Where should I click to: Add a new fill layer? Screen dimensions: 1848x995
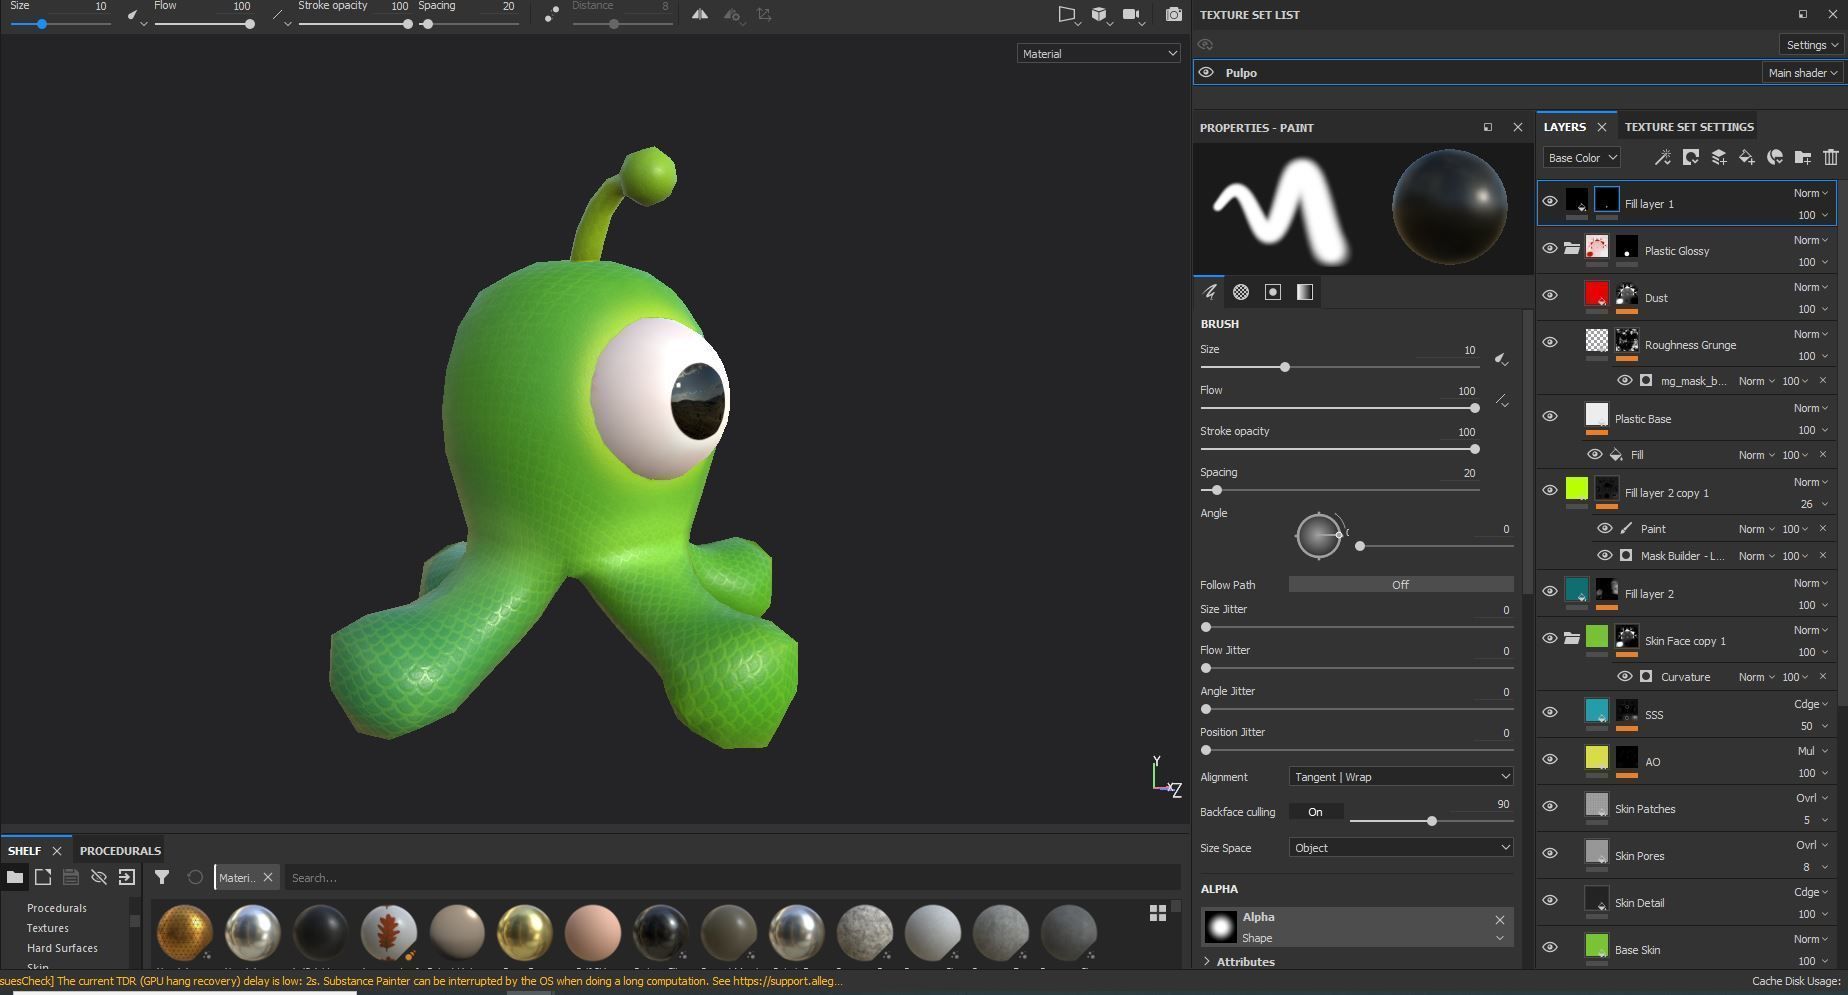coord(1746,157)
